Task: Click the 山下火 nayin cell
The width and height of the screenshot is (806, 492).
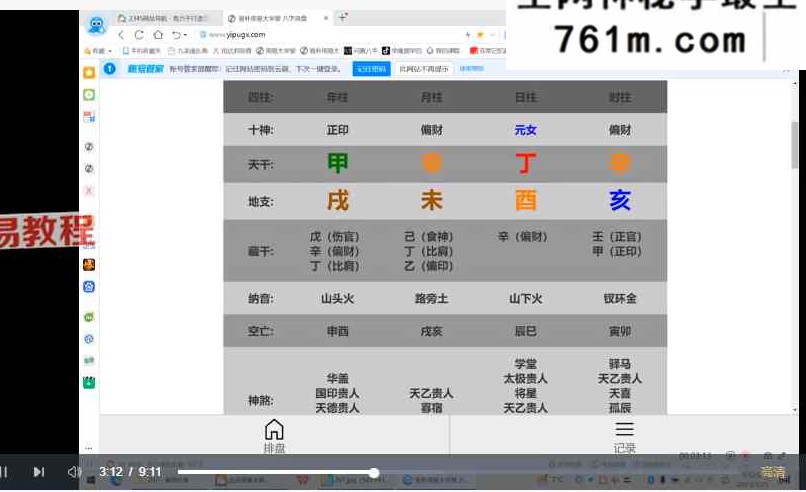Action: pos(526,299)
